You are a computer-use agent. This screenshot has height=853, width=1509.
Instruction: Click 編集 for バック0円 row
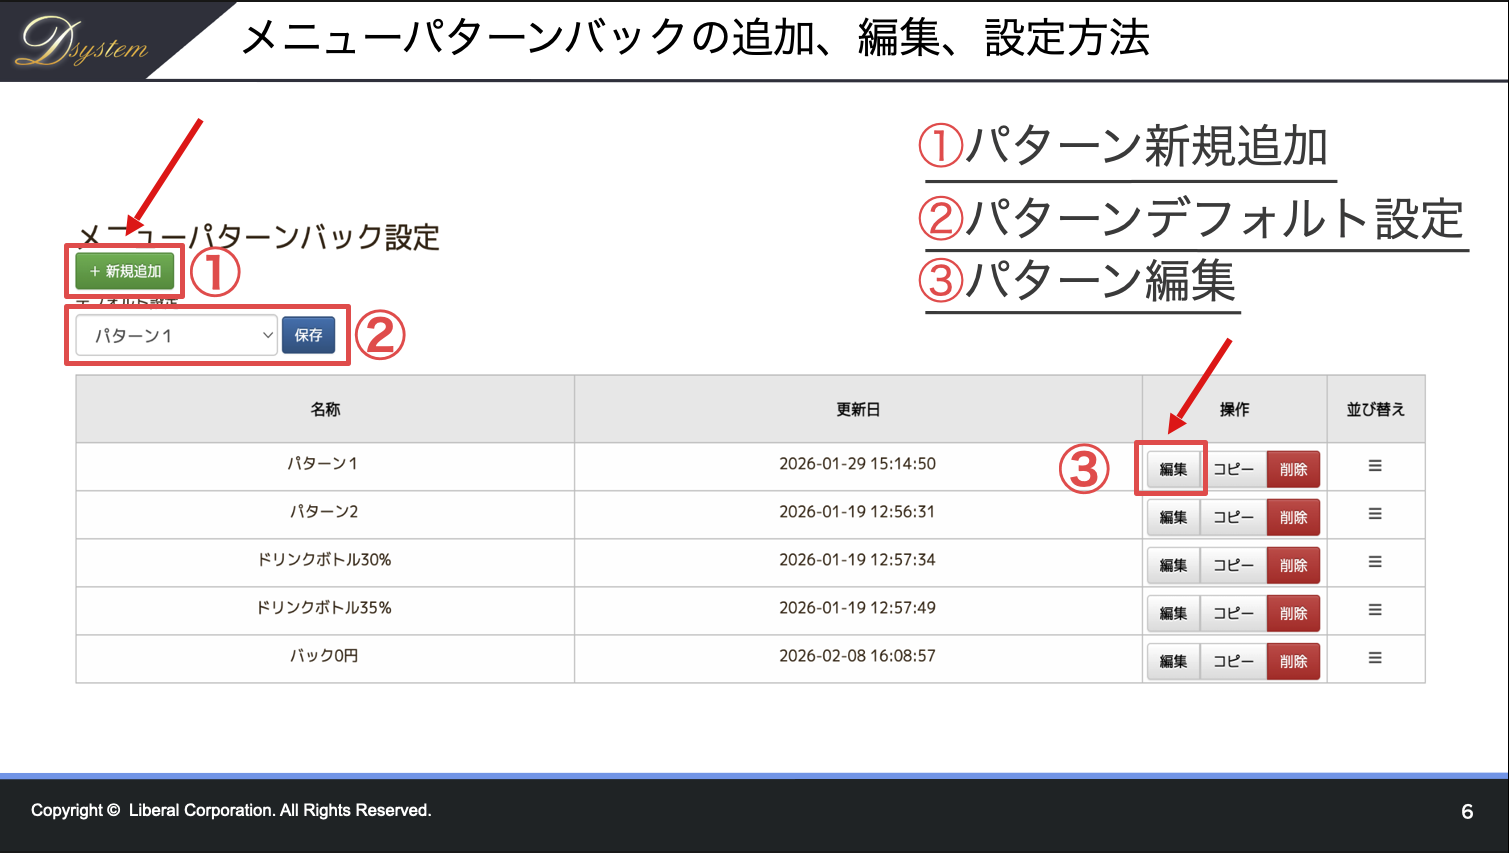click(x=1173, y=661)
